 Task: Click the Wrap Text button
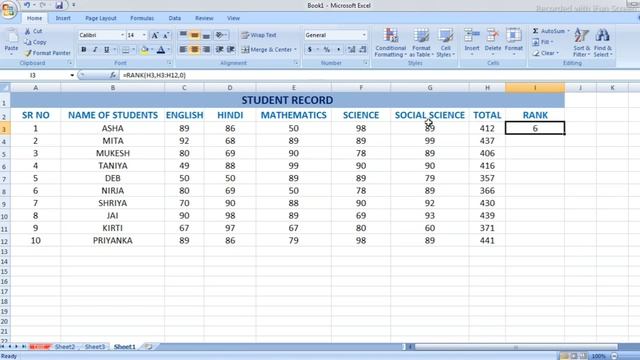(x=259, y=36)
